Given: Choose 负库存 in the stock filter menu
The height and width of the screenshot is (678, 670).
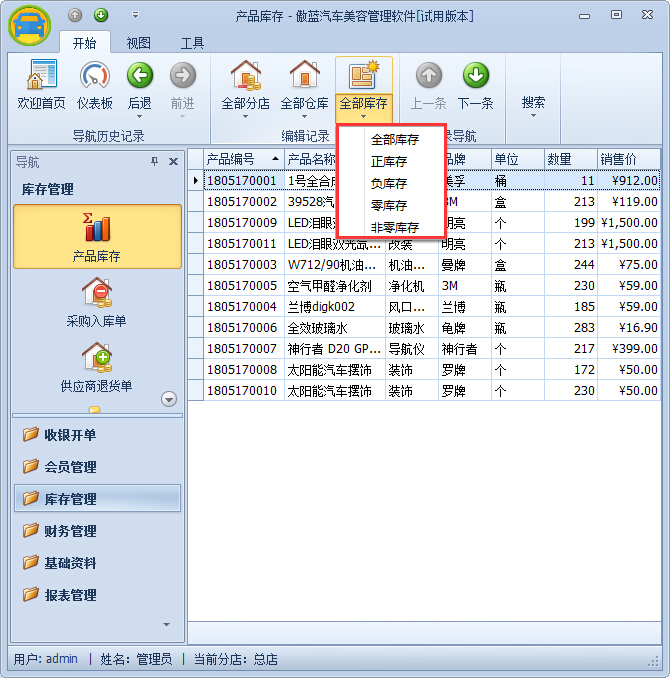Looking at the screenshot, I should pyautogui.click(x=389, y=183).
